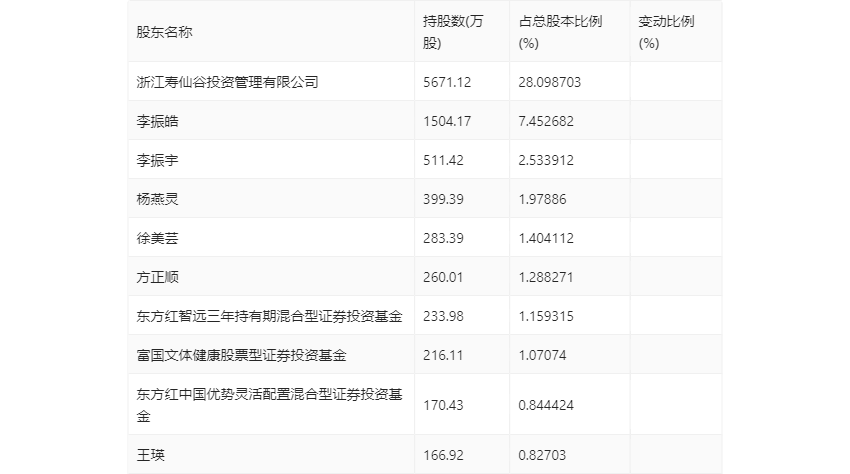Click shareholding value 511.42
Image resolution: width=850 pixels, height=474 pixels.
(x=443, y=160)
